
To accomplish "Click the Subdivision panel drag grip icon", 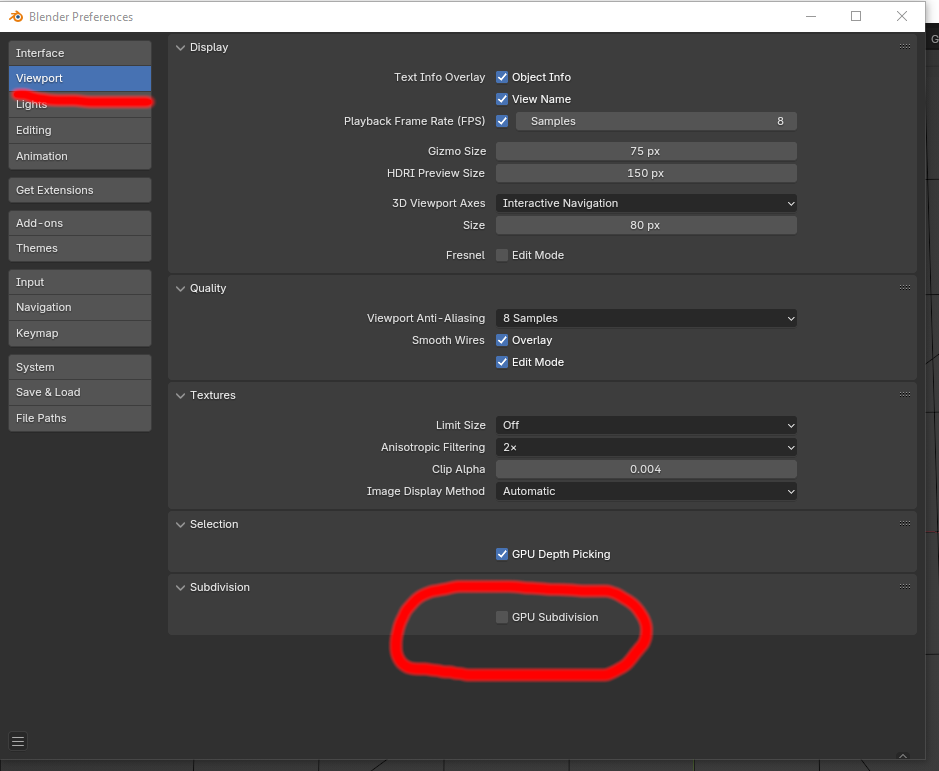I will [904, 587].
